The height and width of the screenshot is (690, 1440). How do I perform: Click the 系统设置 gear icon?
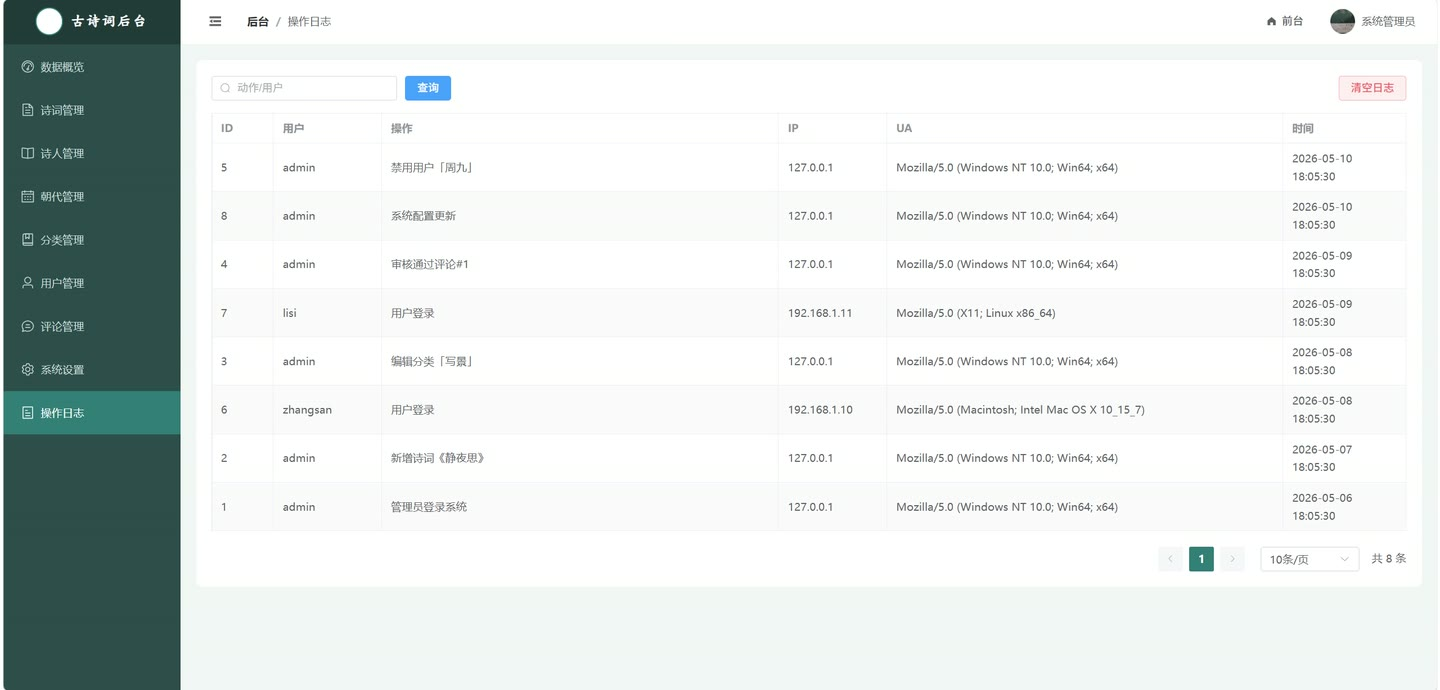[28, 370]
